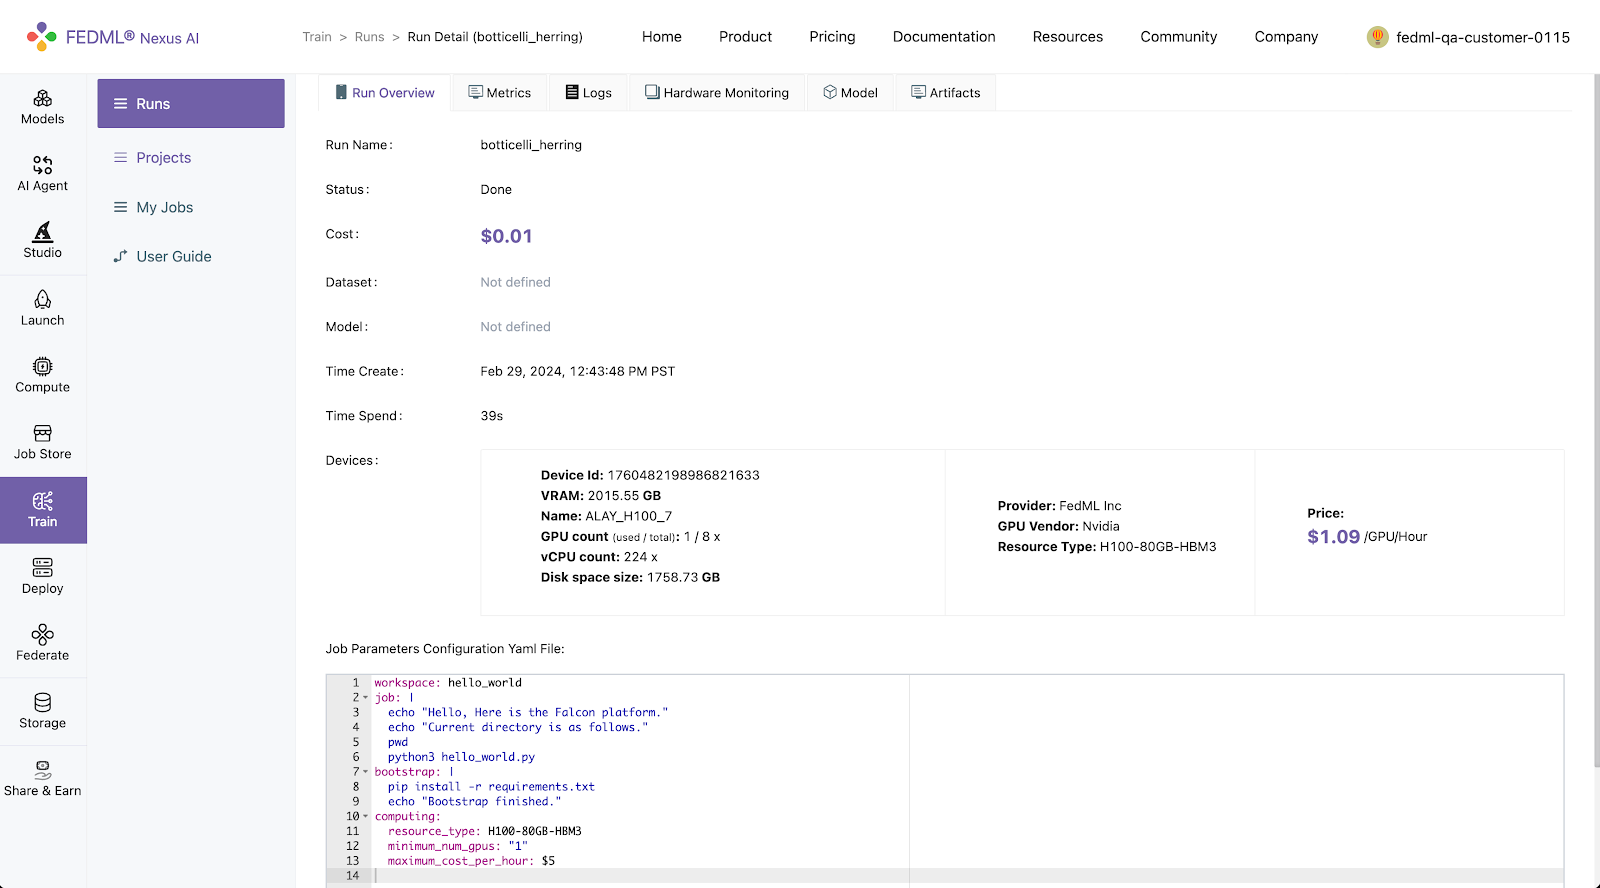Open the Home navigation link
Viewport: 1600px width, 888px height.
[x=662, y=37]
